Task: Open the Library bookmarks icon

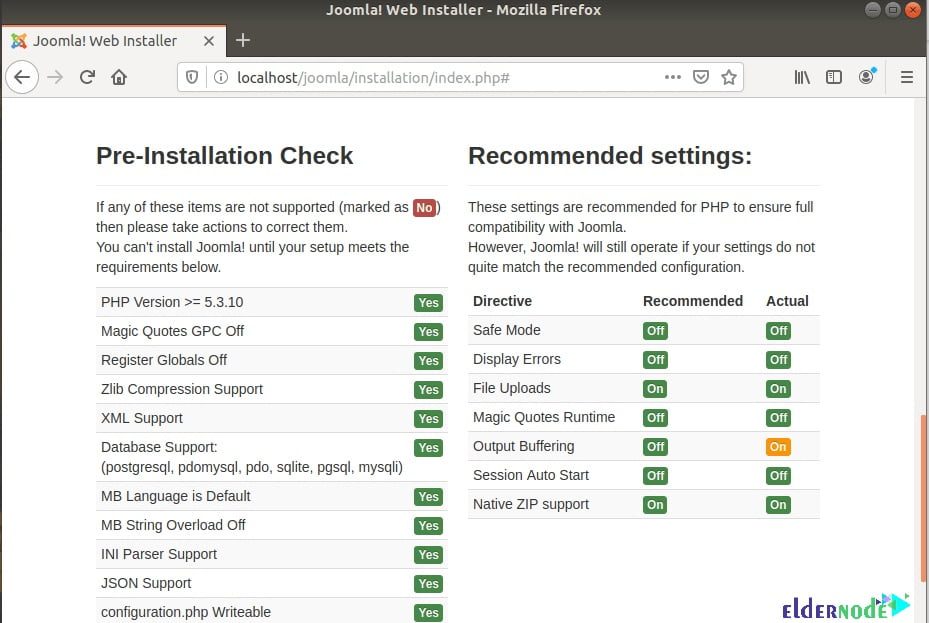Action: pos(802,77)
